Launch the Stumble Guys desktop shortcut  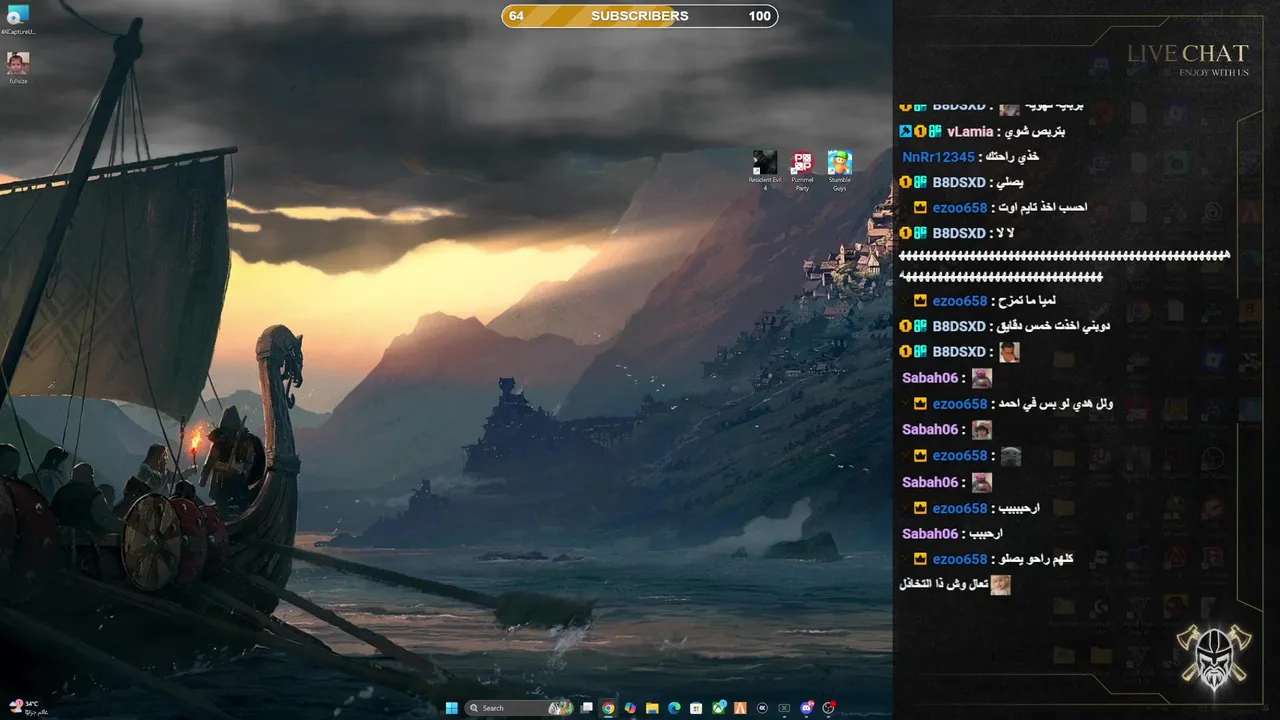(839, 170)
